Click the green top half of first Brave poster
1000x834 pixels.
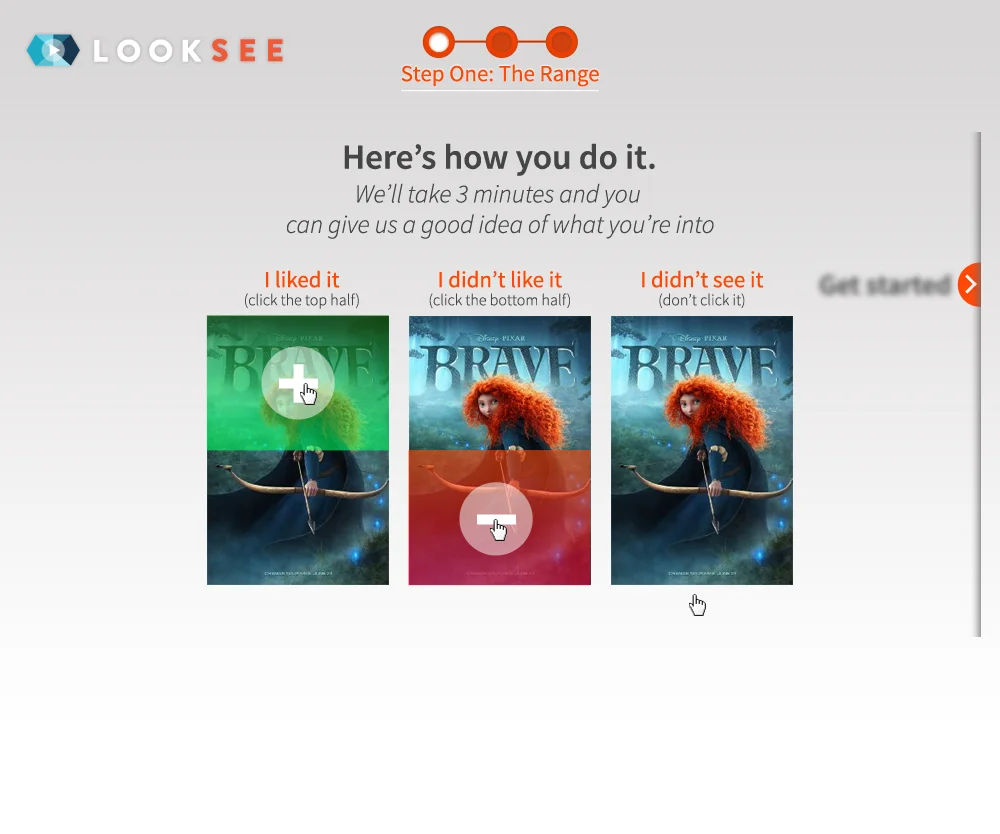pos(298,383)
